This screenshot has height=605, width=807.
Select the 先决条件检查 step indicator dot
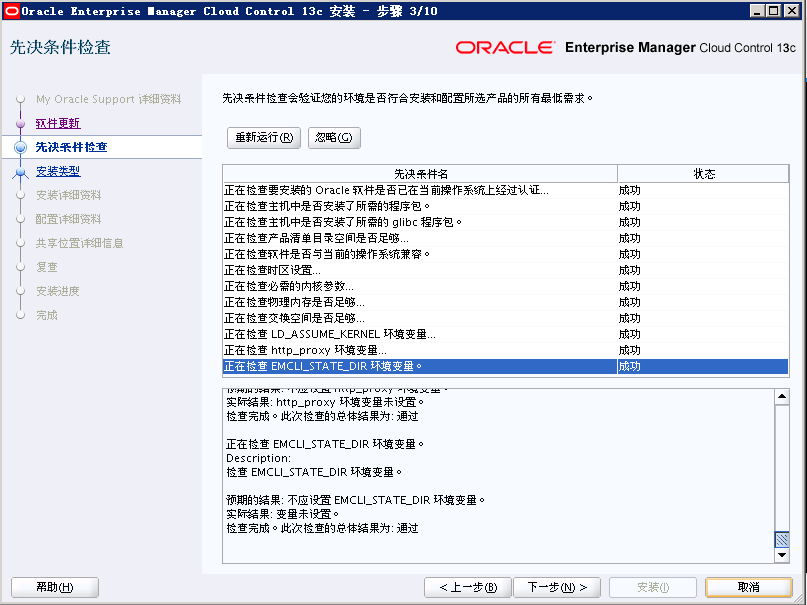coord(20,146)
